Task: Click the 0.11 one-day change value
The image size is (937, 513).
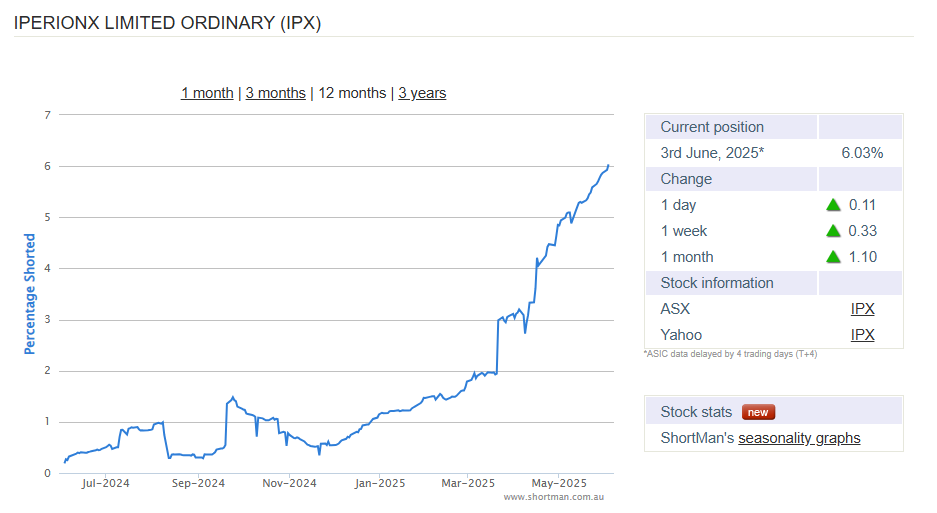Action: click(x=862, y=205)
